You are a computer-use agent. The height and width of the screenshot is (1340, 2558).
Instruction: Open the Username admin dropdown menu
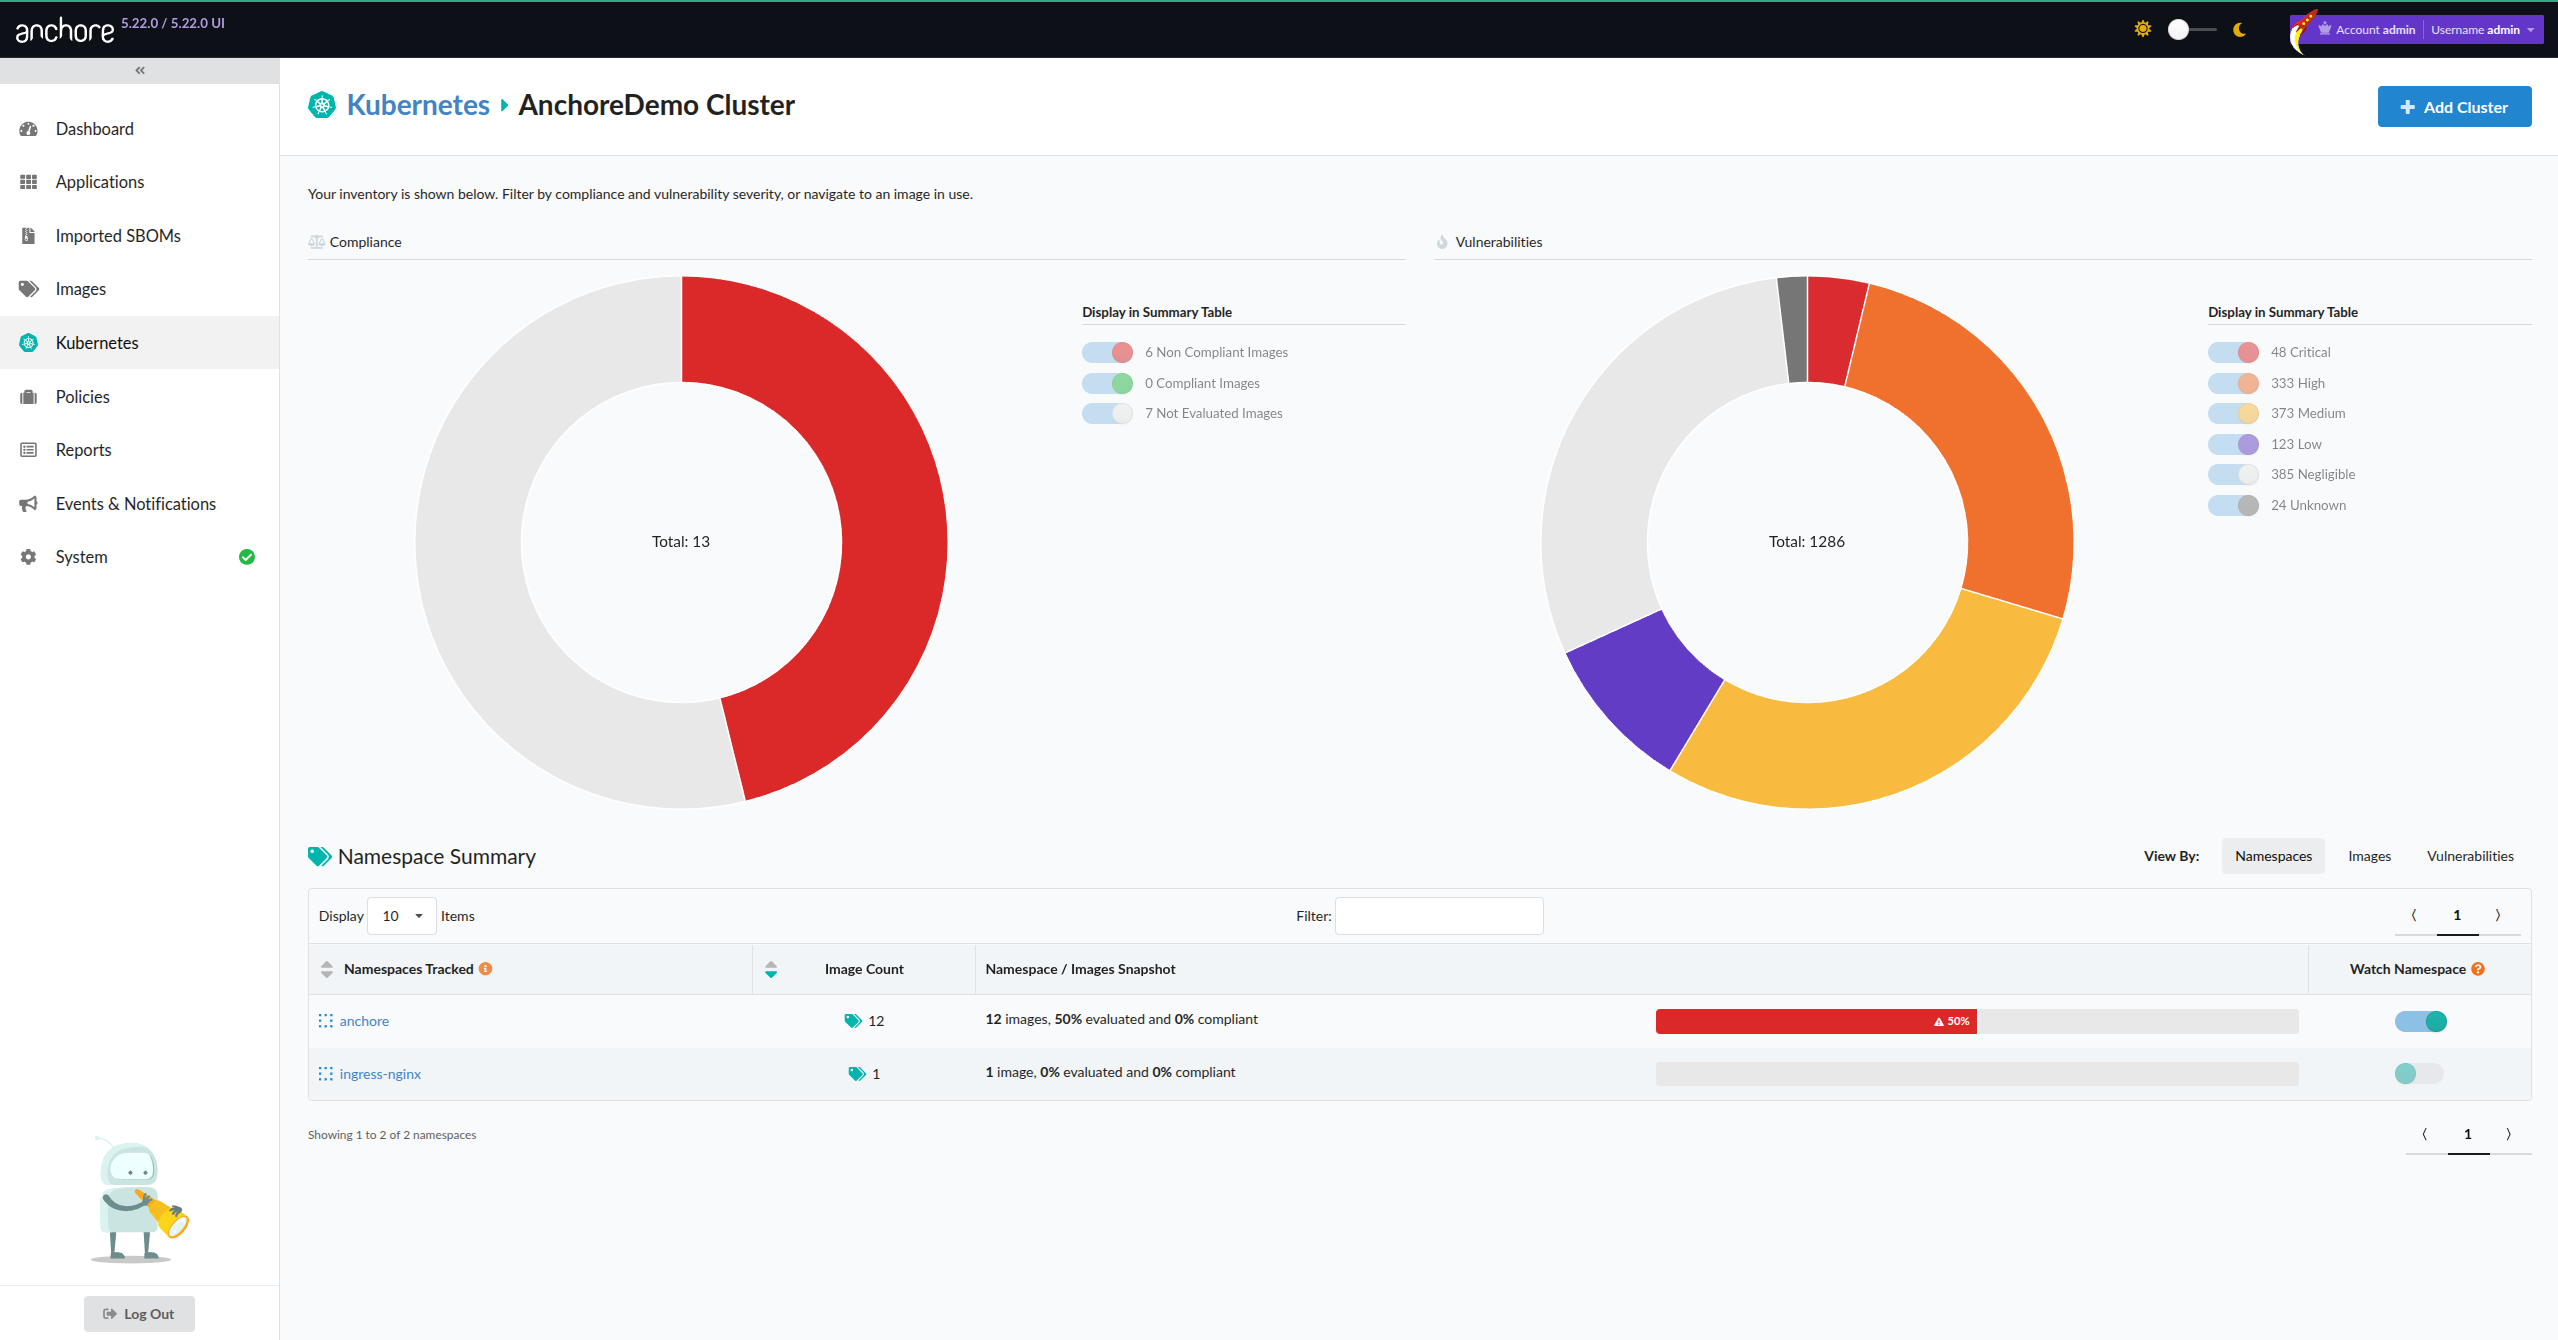click(x=2483, y=30)
